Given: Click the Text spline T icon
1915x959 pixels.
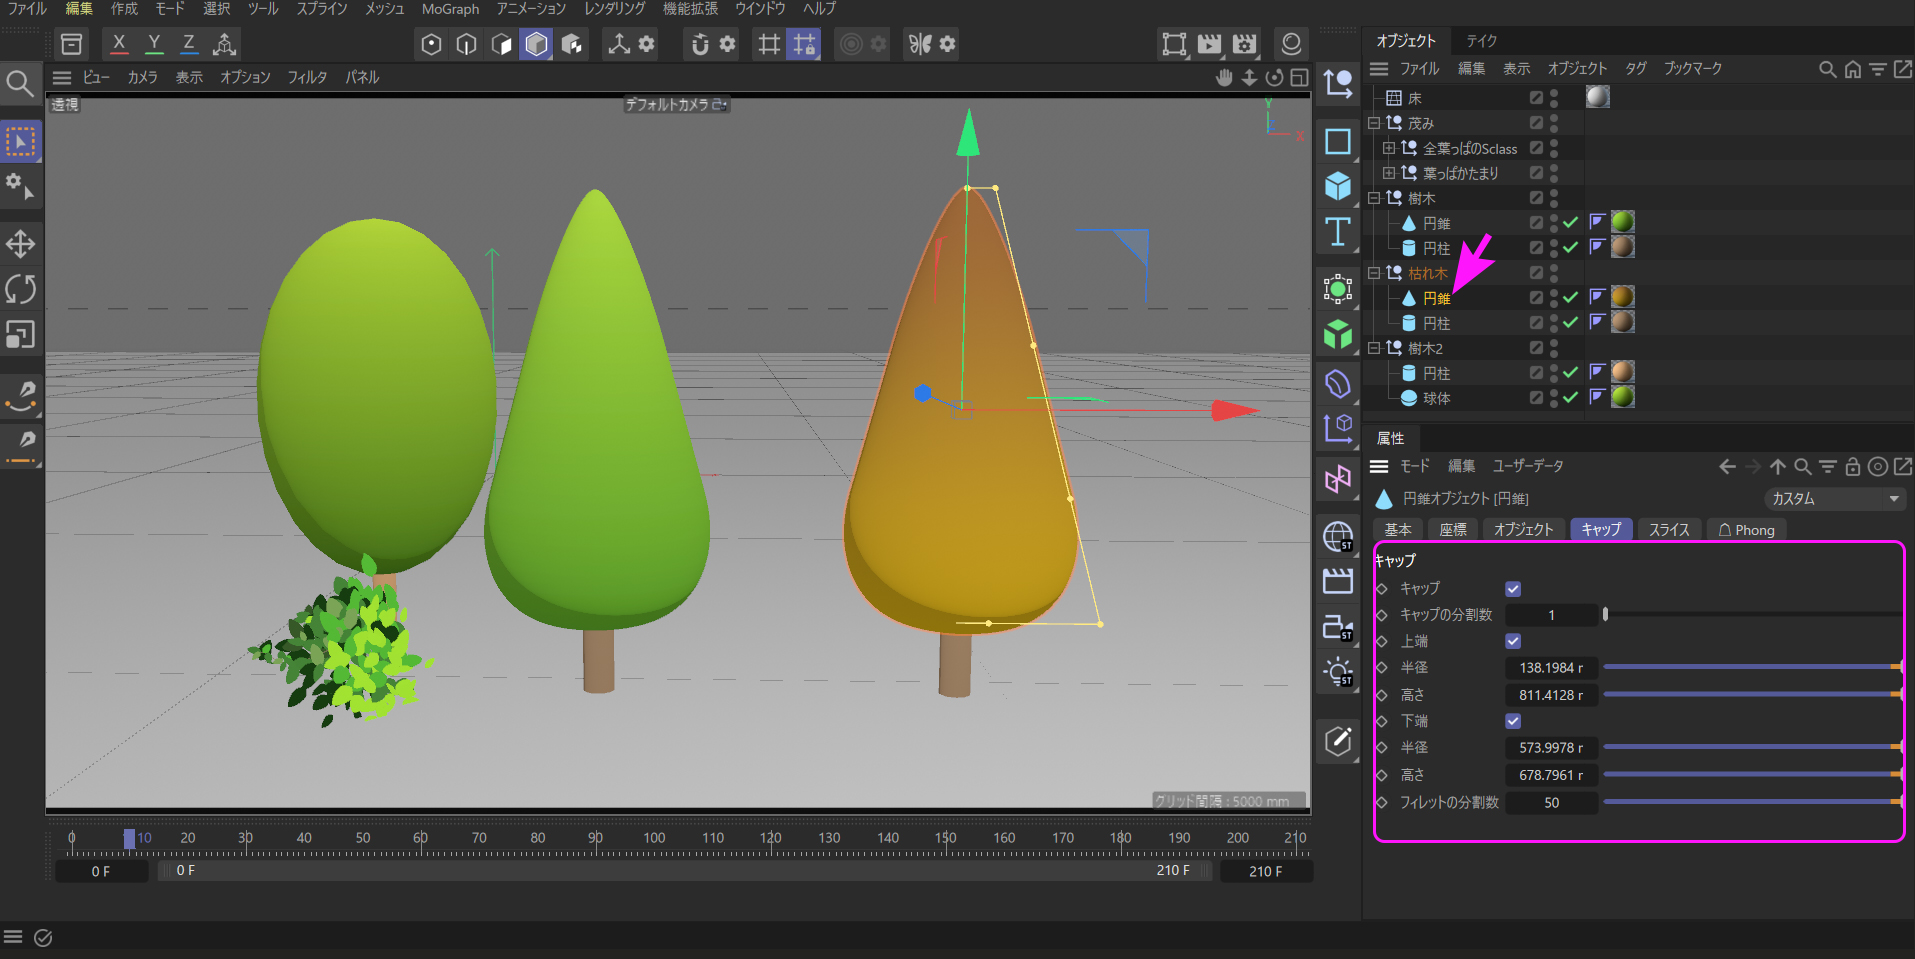Looking at the screenshot, I should tap(1338, 232).
